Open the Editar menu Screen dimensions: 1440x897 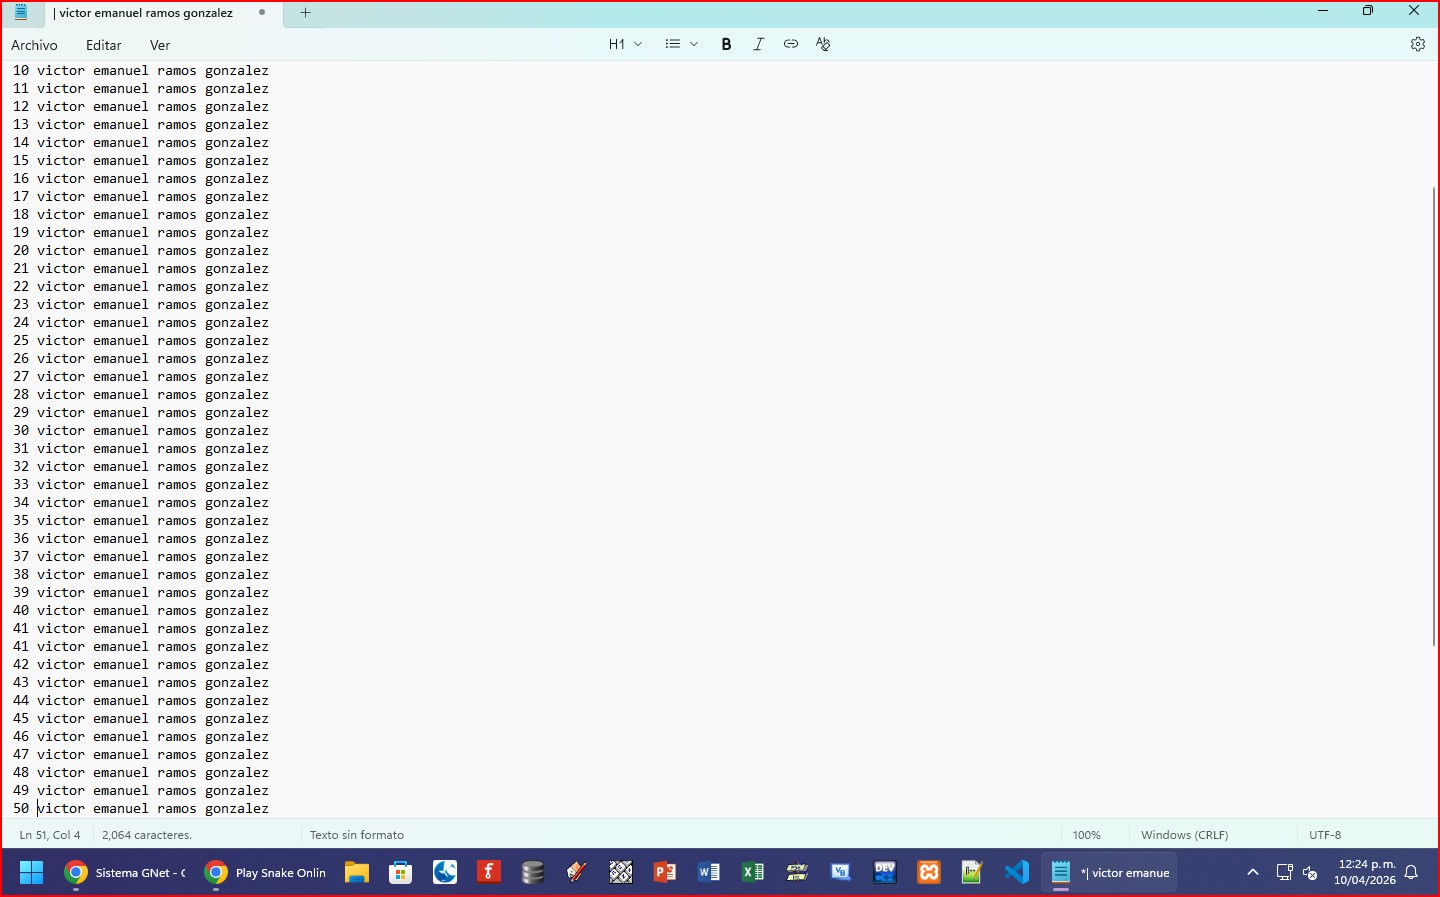pos(103,45)
